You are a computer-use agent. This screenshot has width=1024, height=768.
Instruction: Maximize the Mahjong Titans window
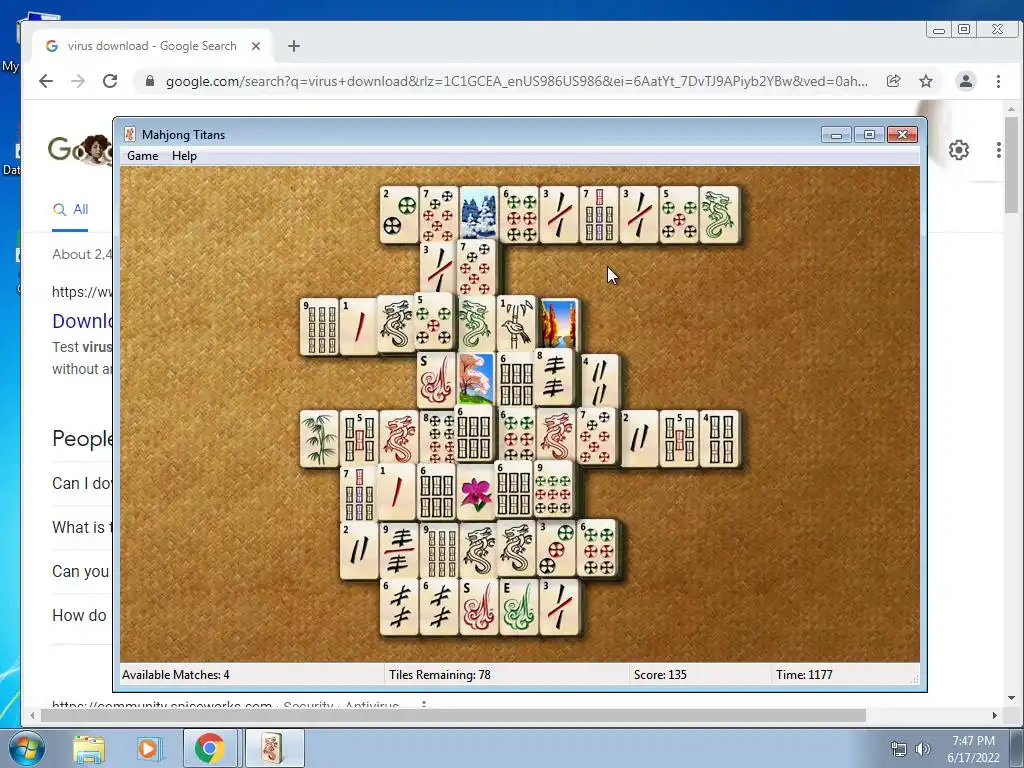(869, 135)
